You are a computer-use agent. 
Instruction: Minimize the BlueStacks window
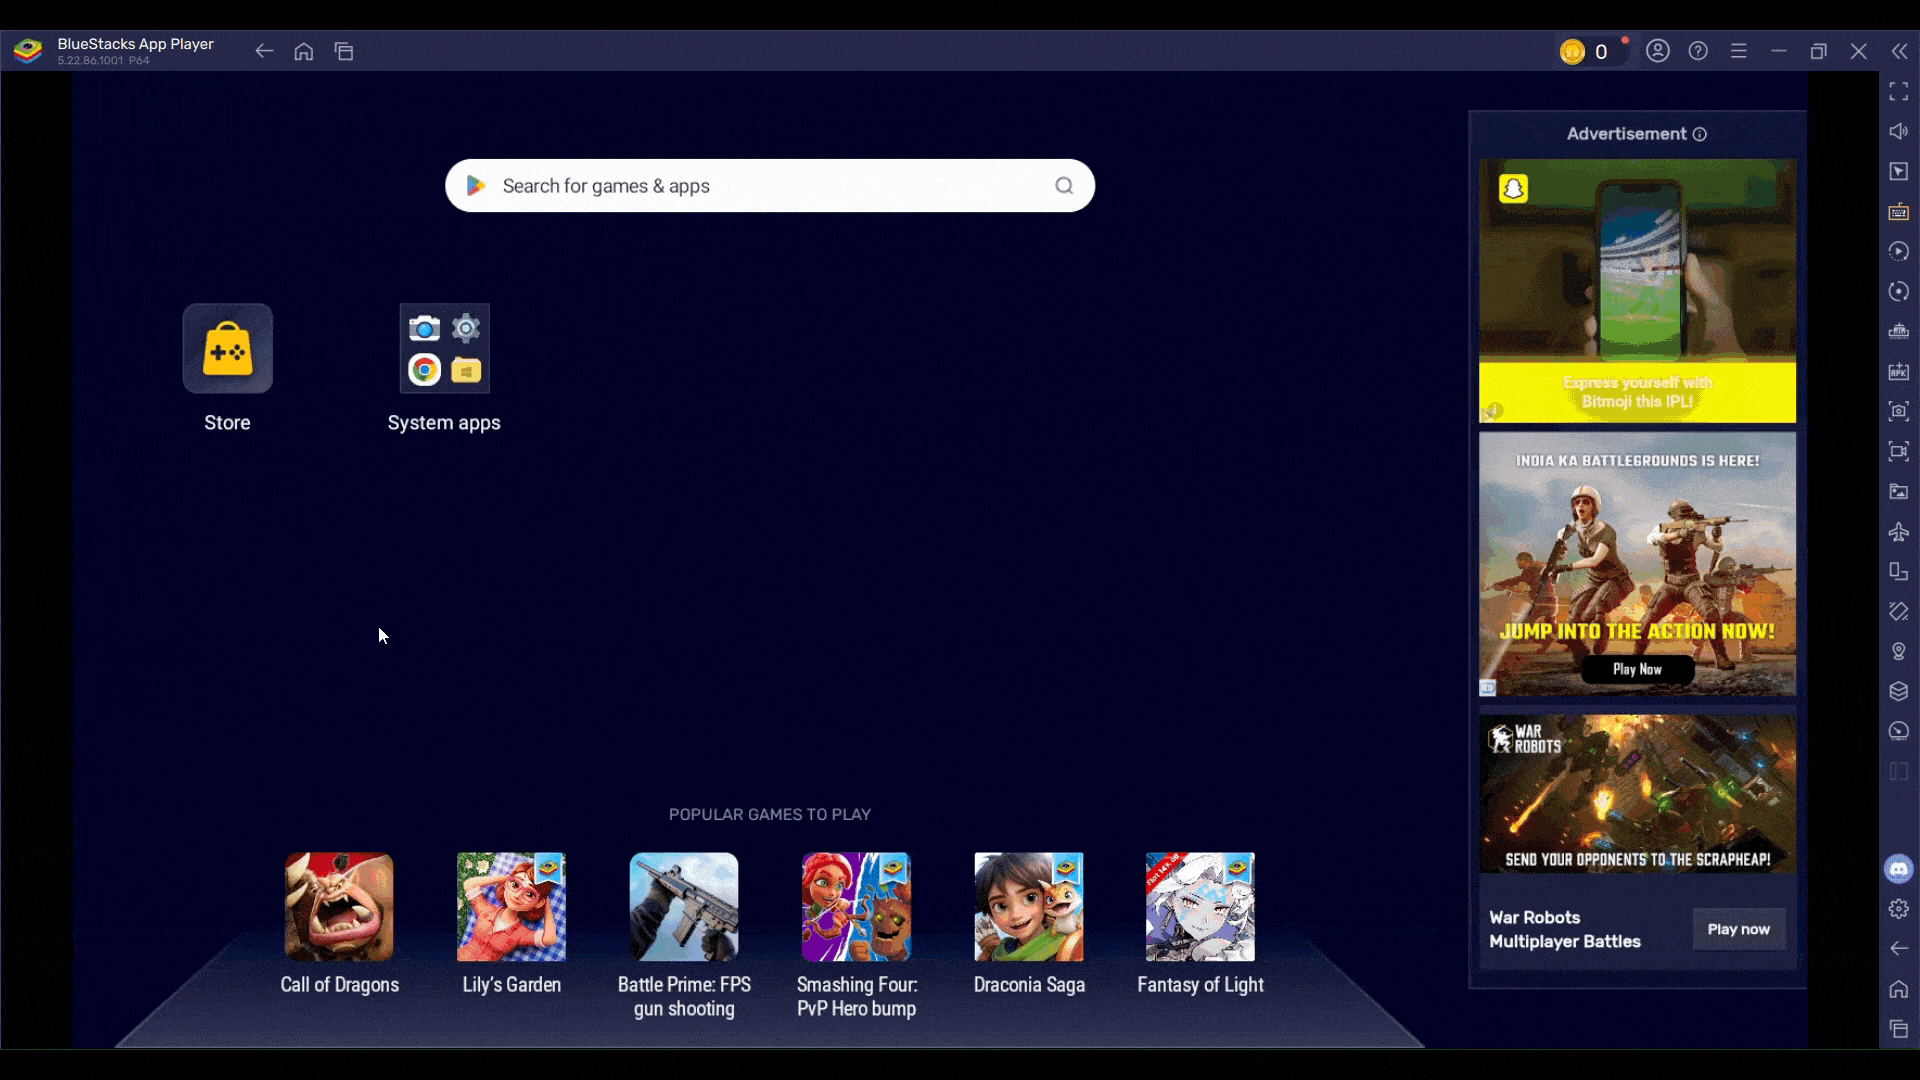pyautogui.click(x=1779, y=51)
